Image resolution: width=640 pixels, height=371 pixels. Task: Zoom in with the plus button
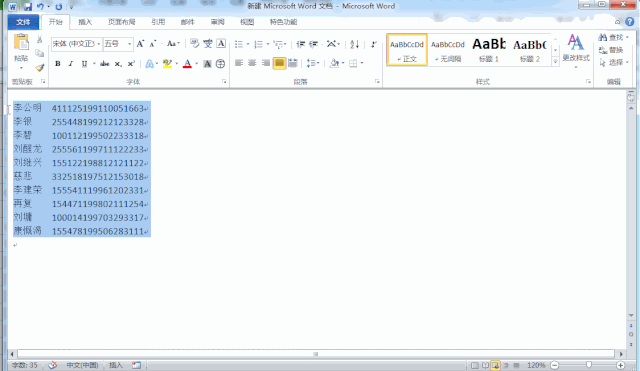tap(620, 365)
